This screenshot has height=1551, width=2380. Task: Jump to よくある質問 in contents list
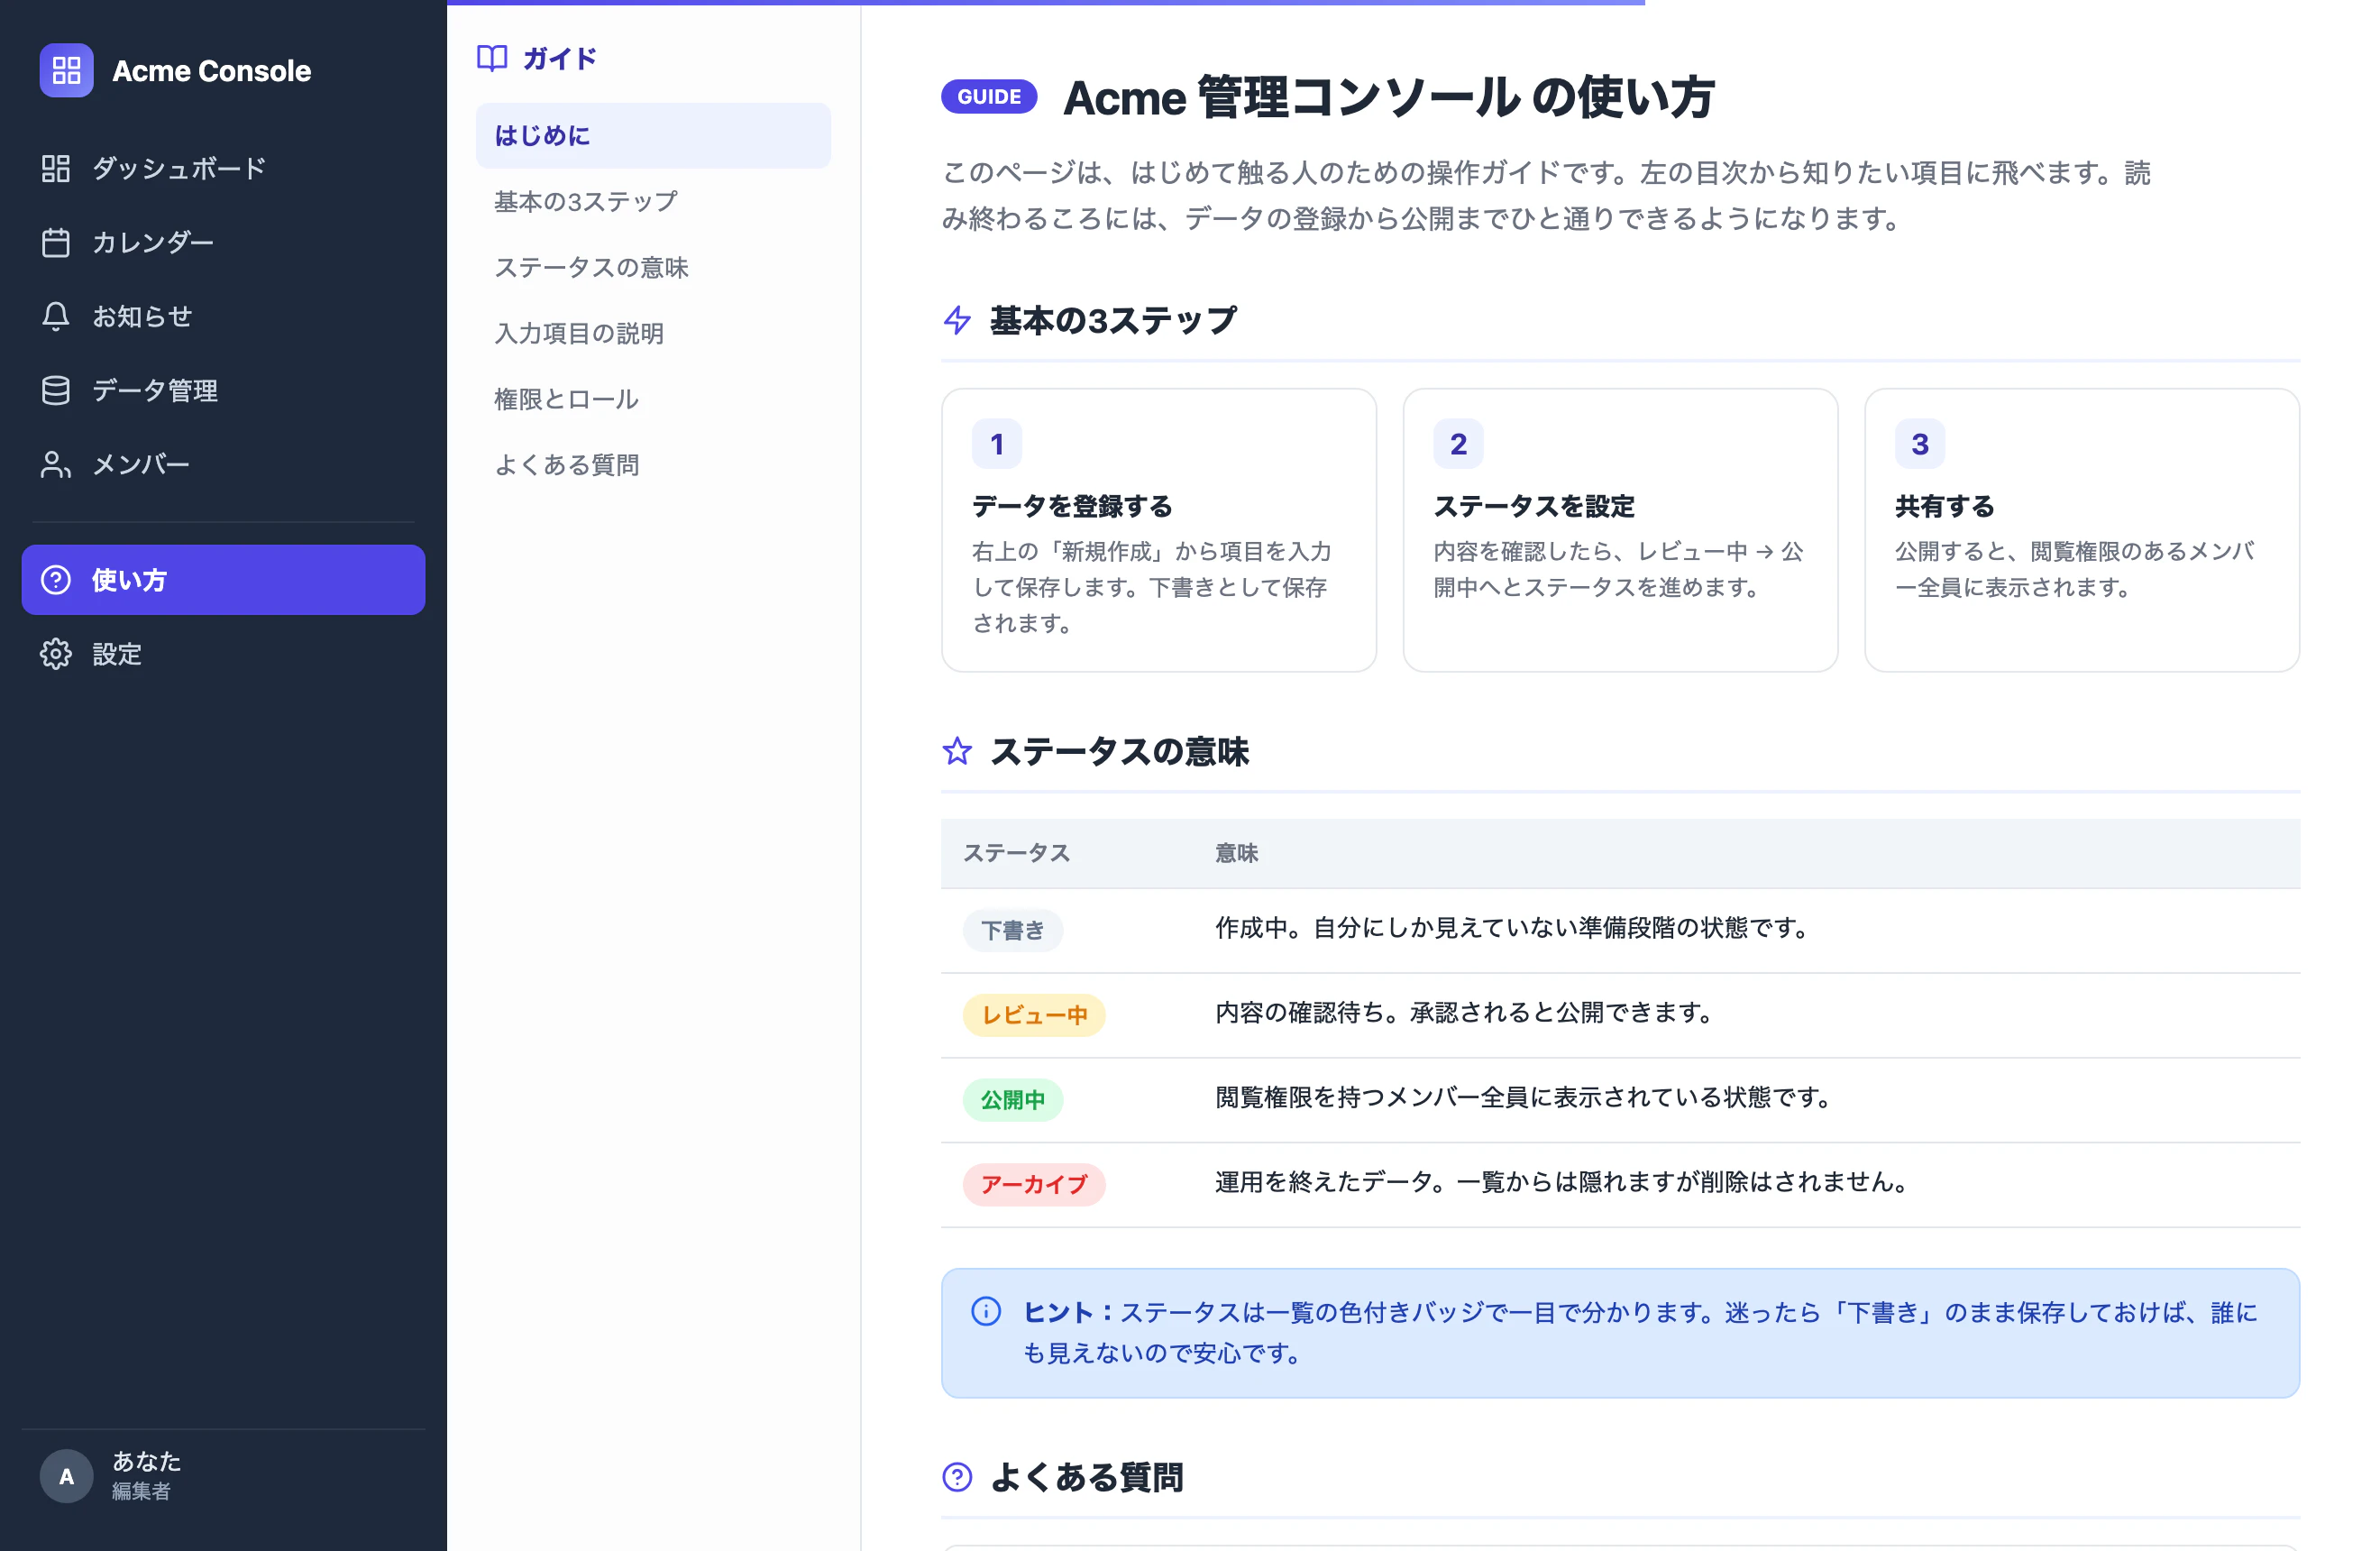pyautogui.click(x=653, y=465)
